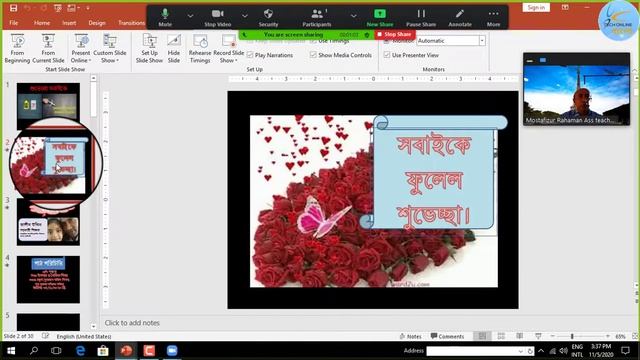Start Rehearse Timings

click(200, 48)
